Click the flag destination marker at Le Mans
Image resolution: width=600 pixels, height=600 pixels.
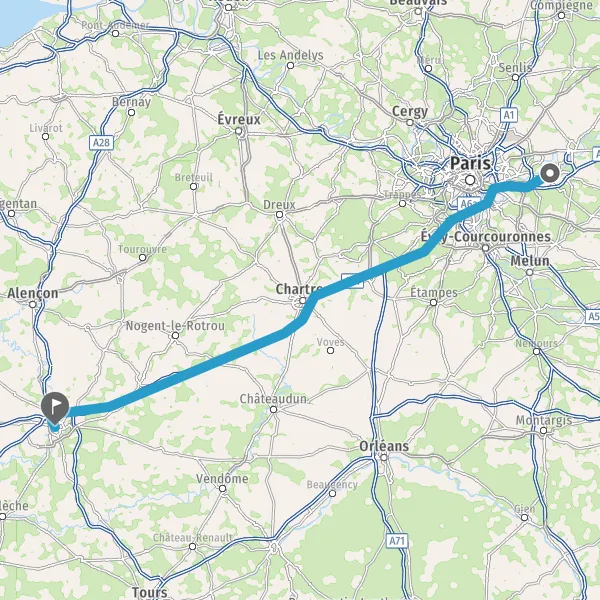click(55, 408)
